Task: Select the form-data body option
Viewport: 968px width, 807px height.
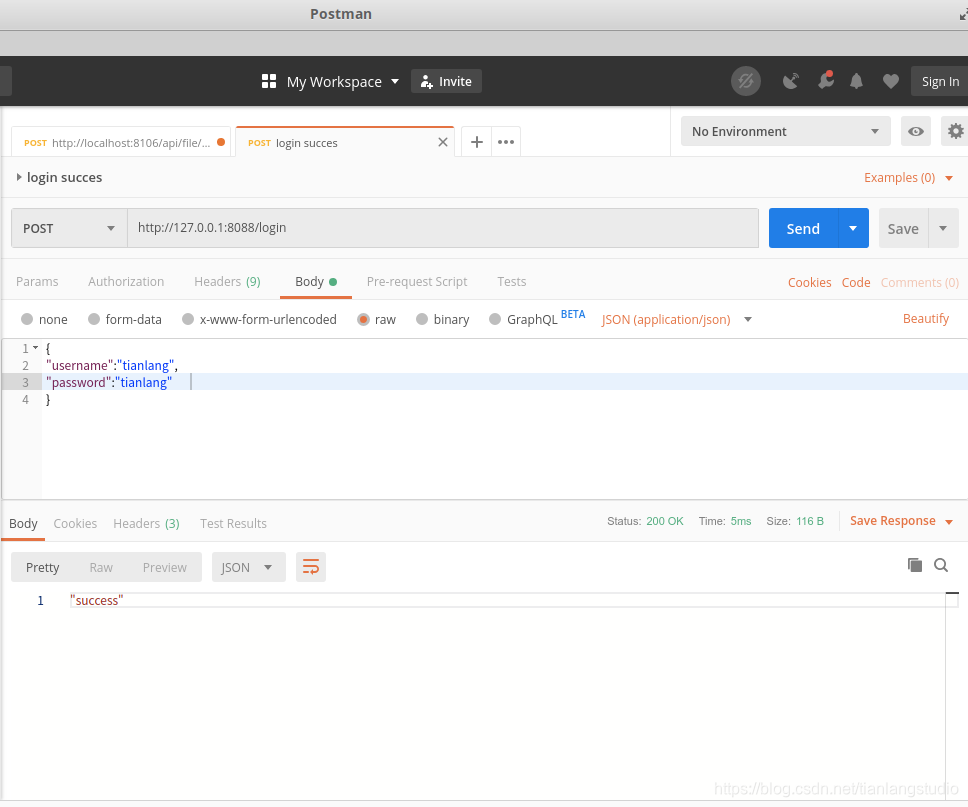Action: 125,319
